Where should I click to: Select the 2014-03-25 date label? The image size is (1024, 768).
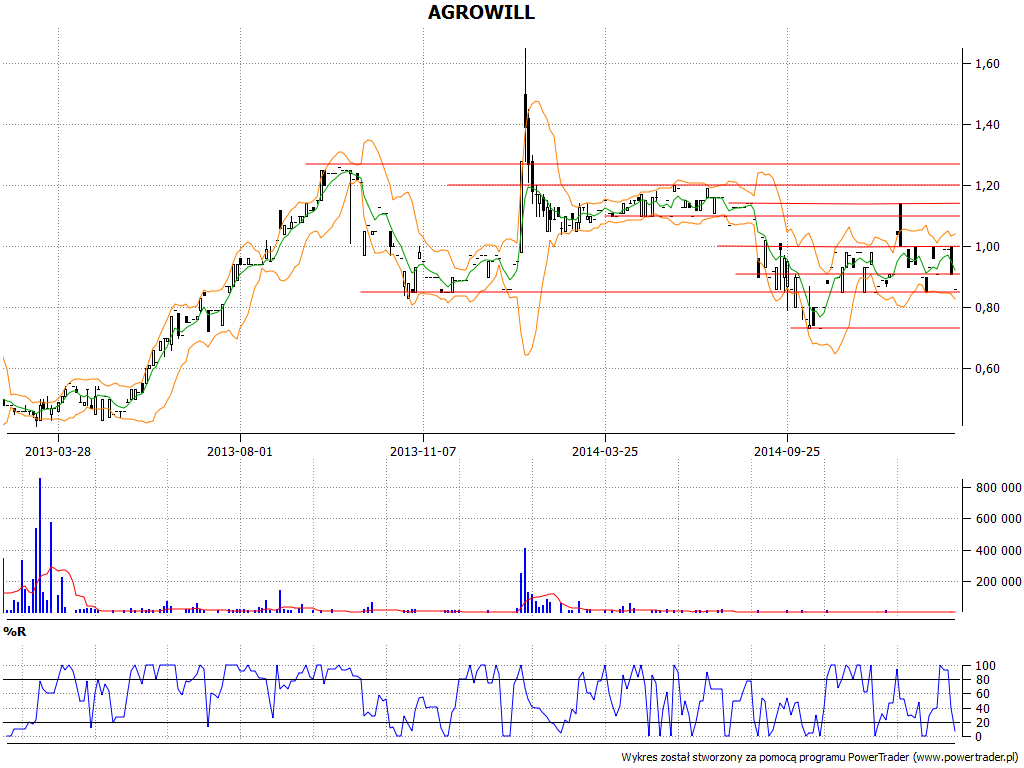pos(605,451)
